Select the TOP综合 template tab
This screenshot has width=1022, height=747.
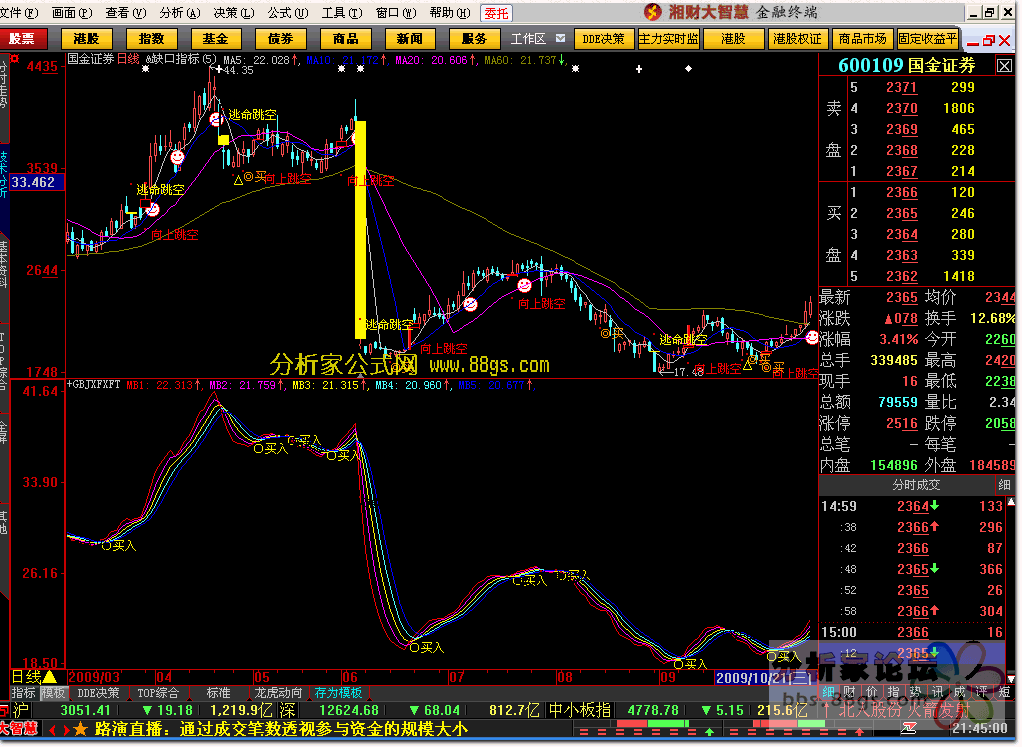pos(158,693)
